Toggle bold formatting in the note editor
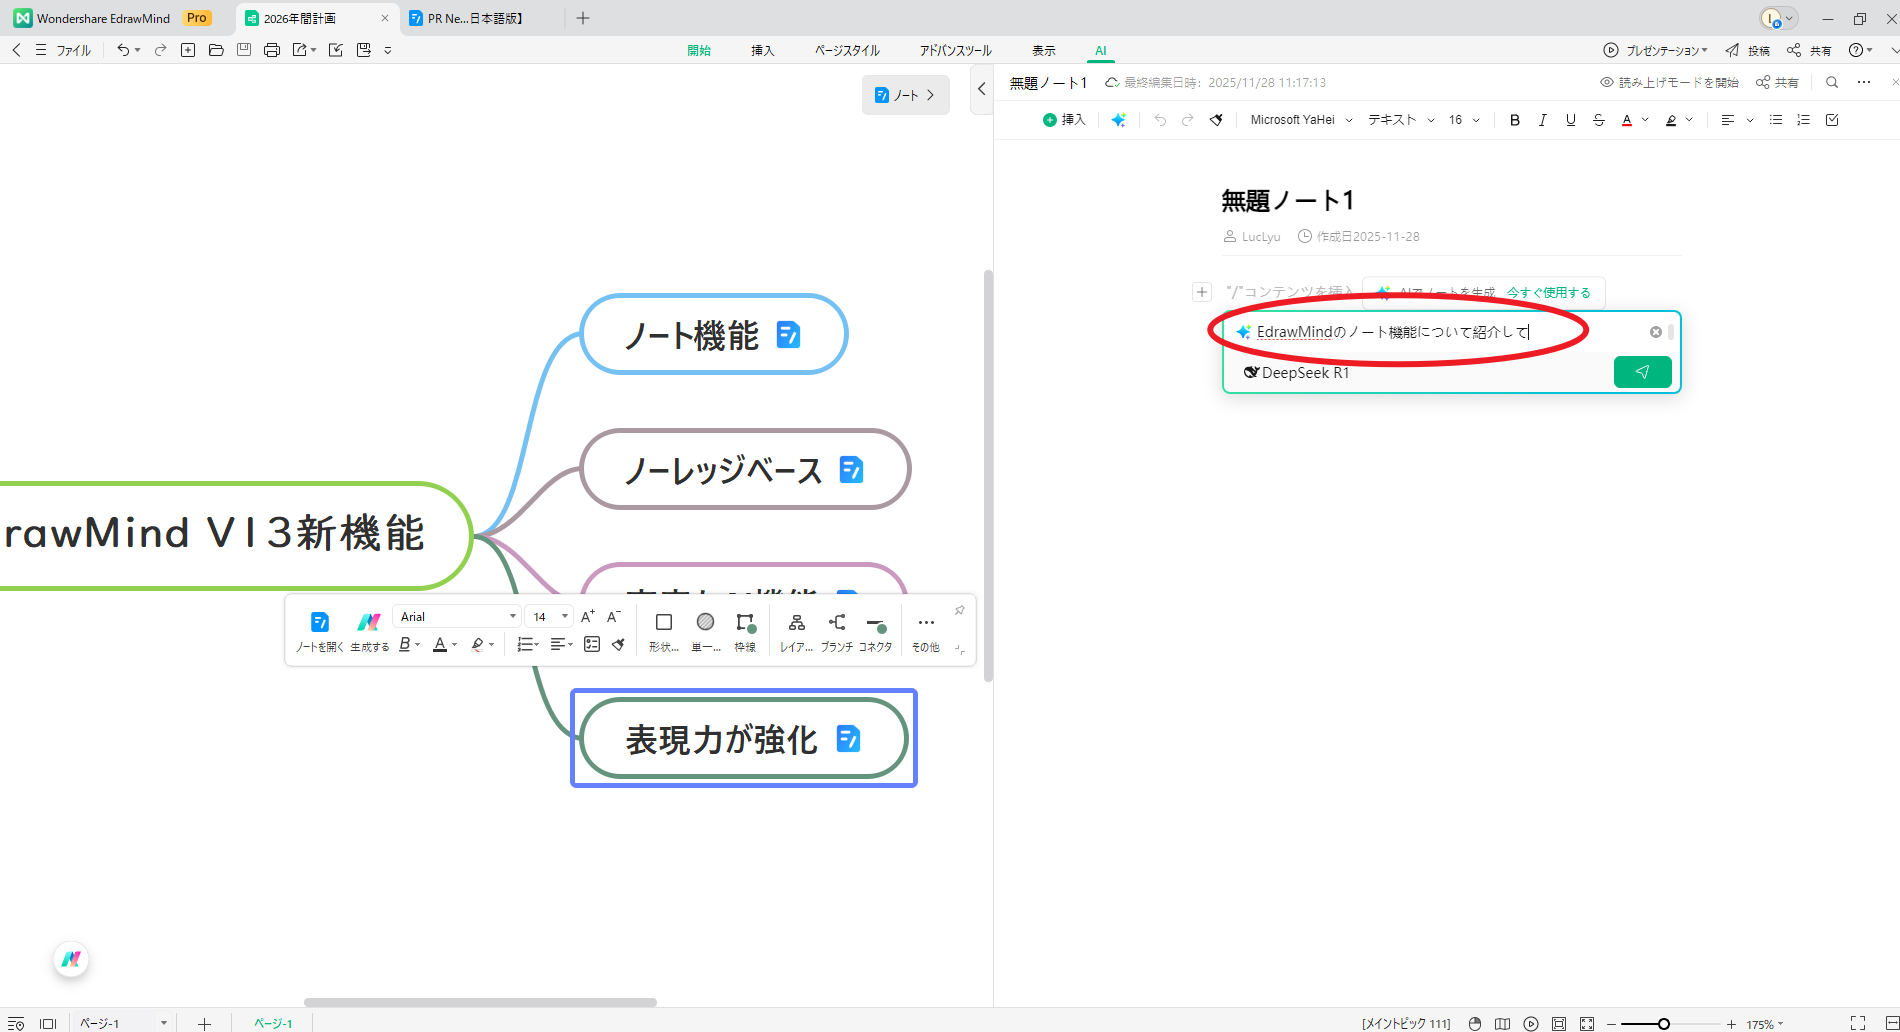Screen dimensions: 1900x1032 [1514, 119]
